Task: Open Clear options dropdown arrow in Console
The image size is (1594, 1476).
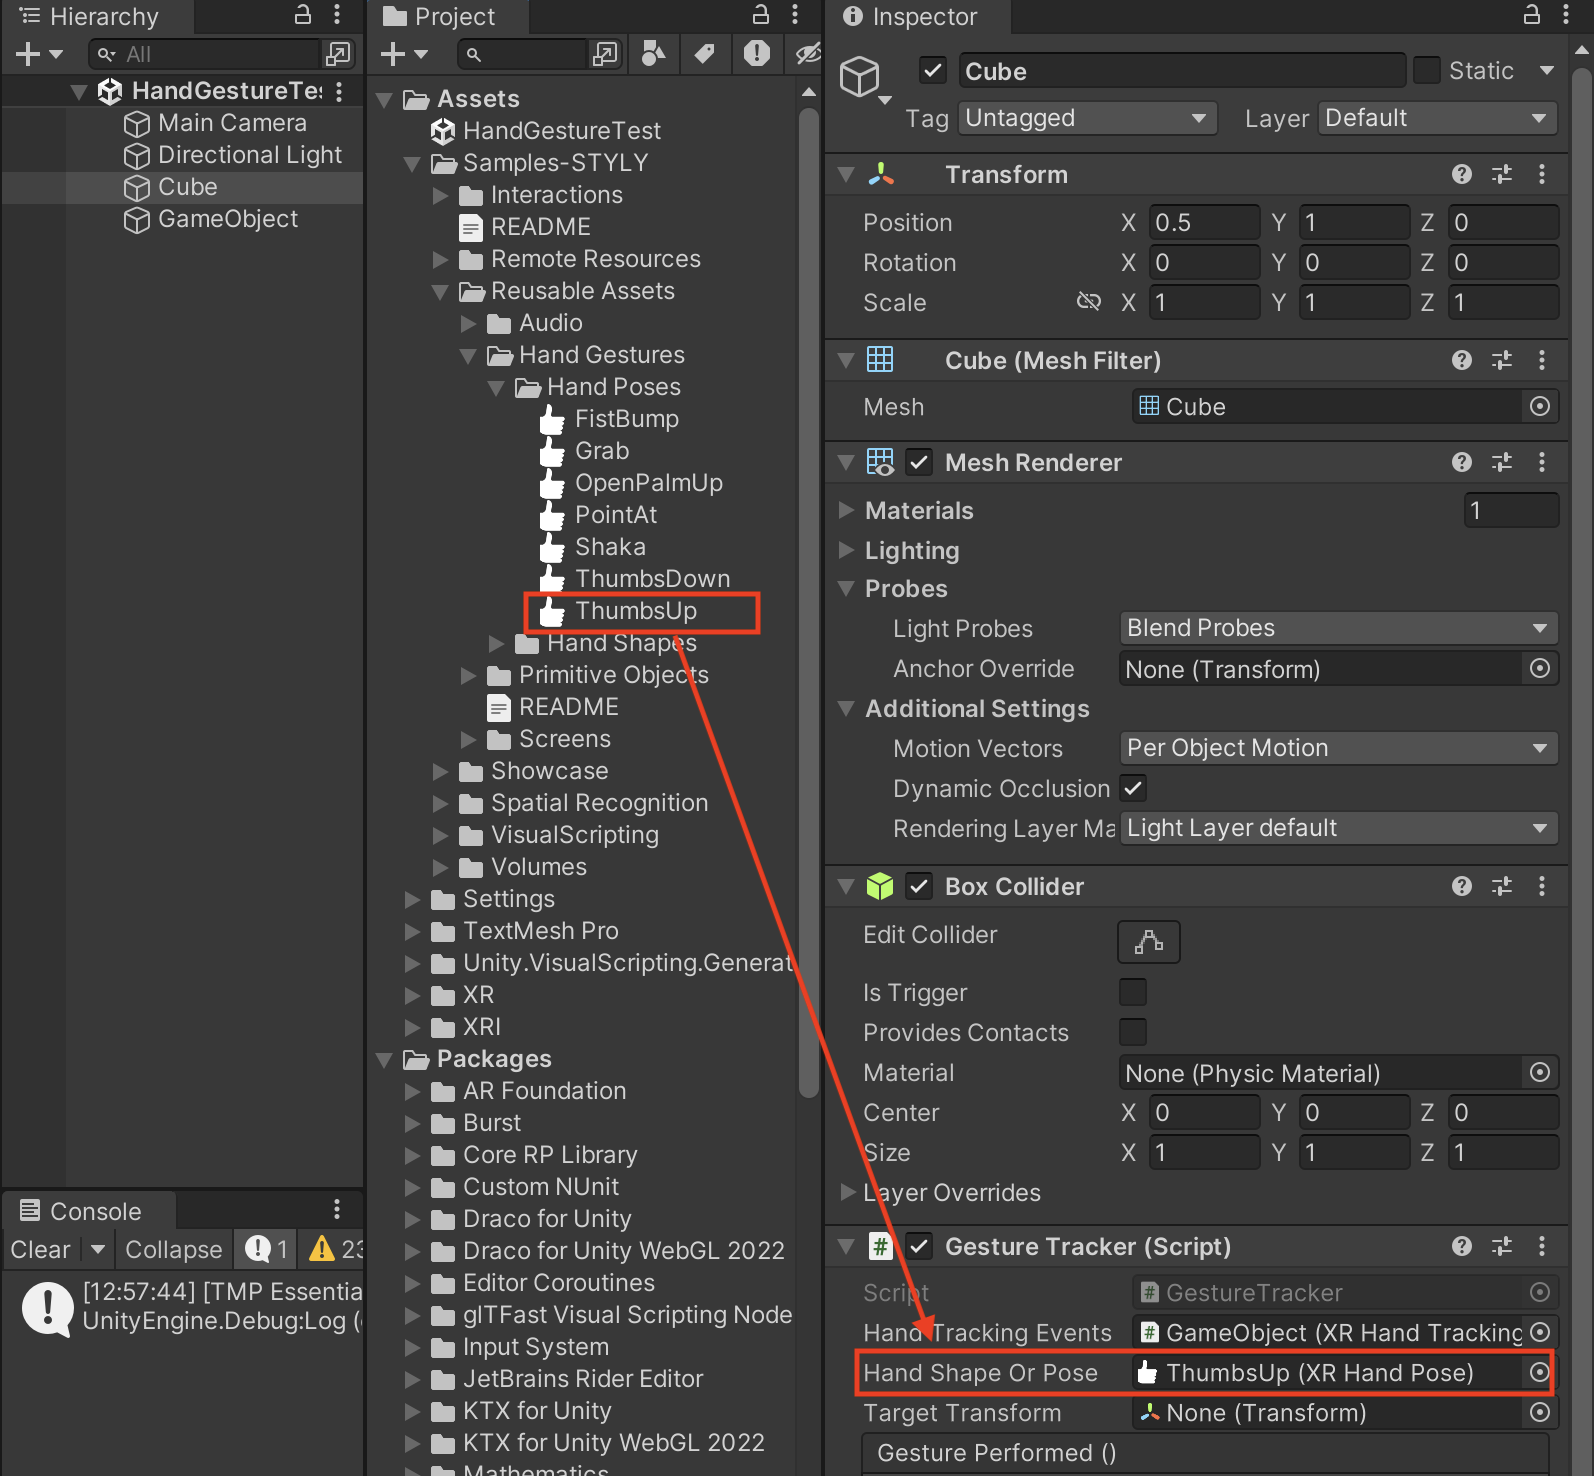Action: (x=98, y=1249)
